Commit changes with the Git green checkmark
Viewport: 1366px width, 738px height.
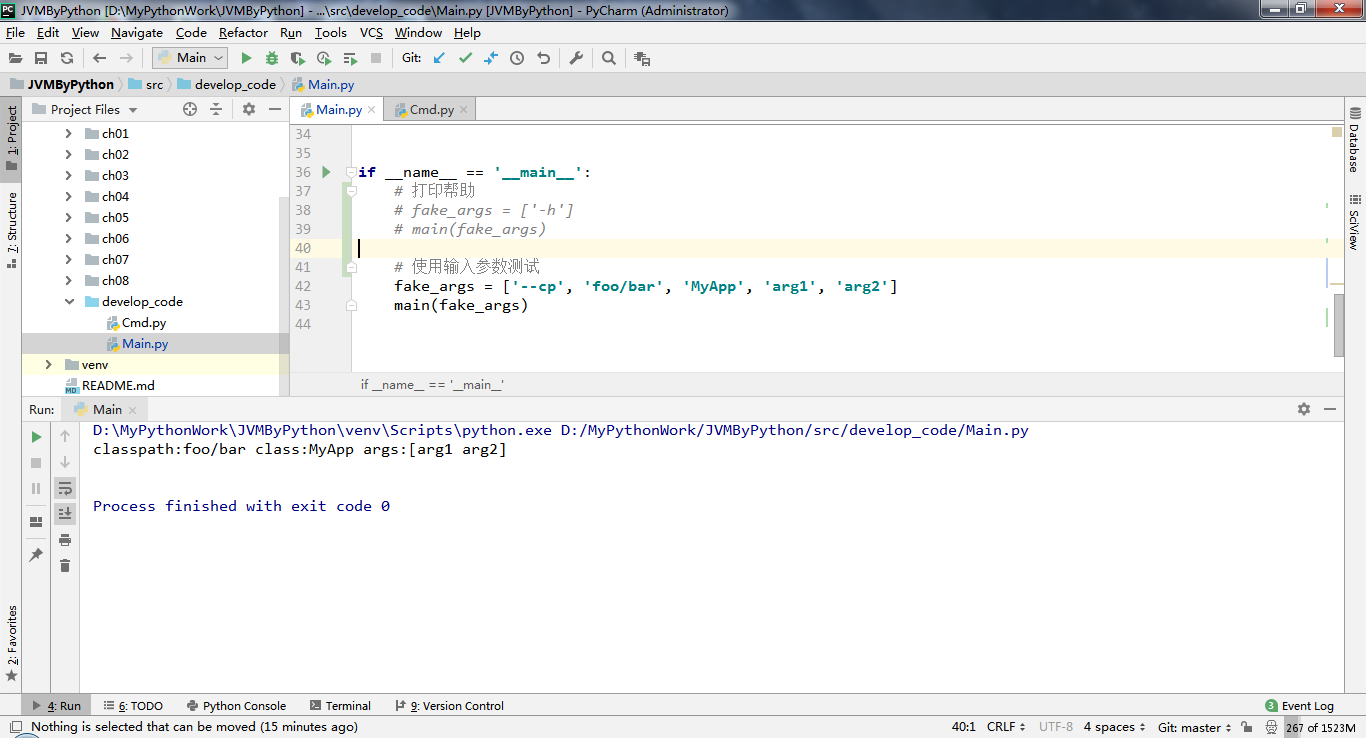[465, 58]
